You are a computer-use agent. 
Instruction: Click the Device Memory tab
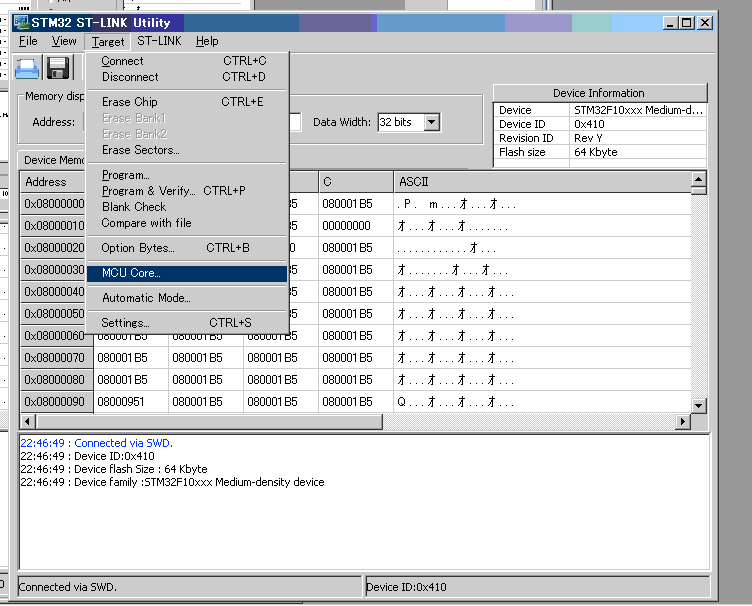[x=52, y=160]
